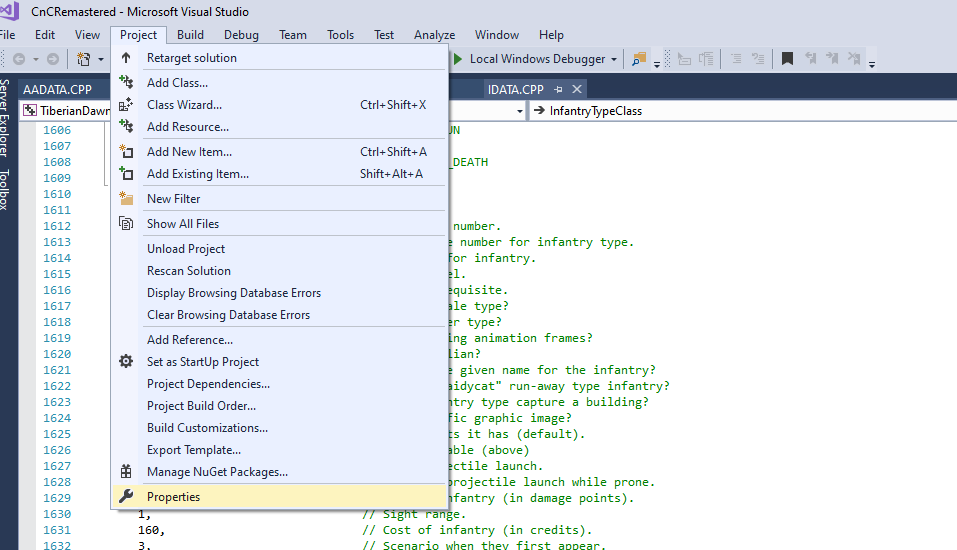
Task: Choose Export Template...
Action: (280, 449)
